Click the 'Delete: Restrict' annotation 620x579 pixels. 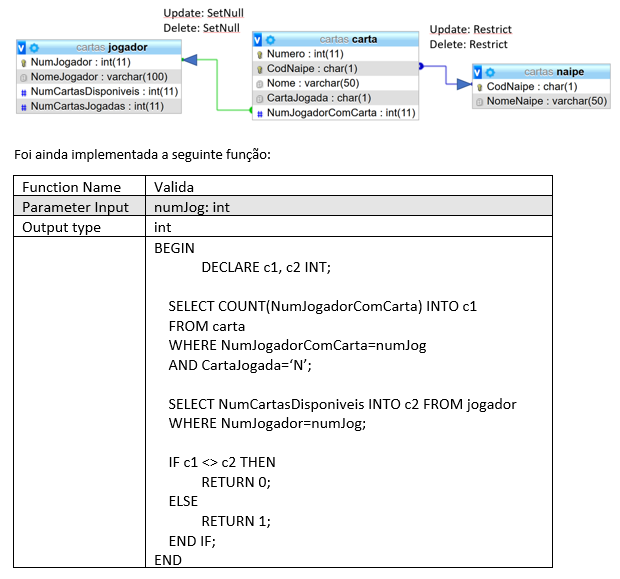click(469, 44)
